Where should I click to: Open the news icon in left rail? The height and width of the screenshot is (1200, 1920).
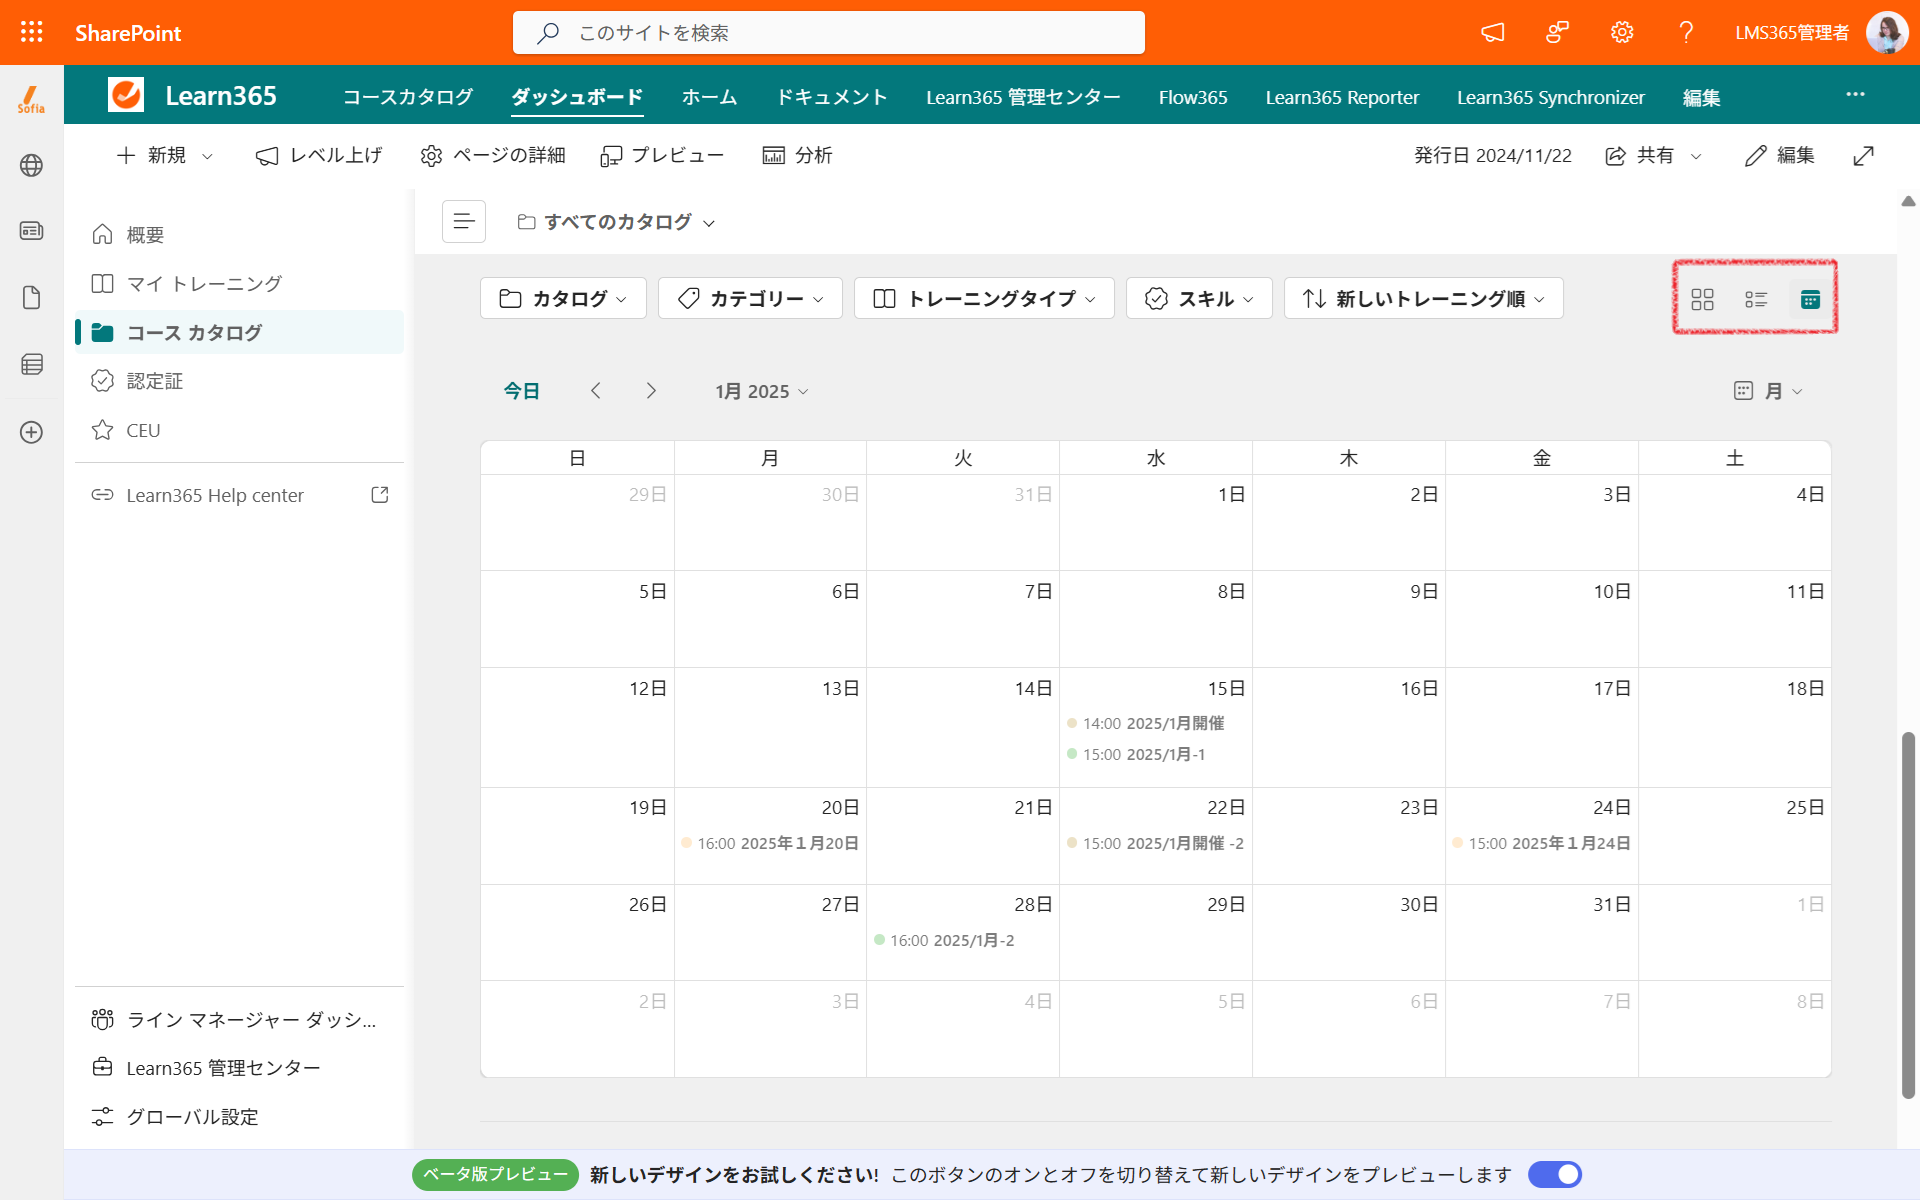point(31,231)
